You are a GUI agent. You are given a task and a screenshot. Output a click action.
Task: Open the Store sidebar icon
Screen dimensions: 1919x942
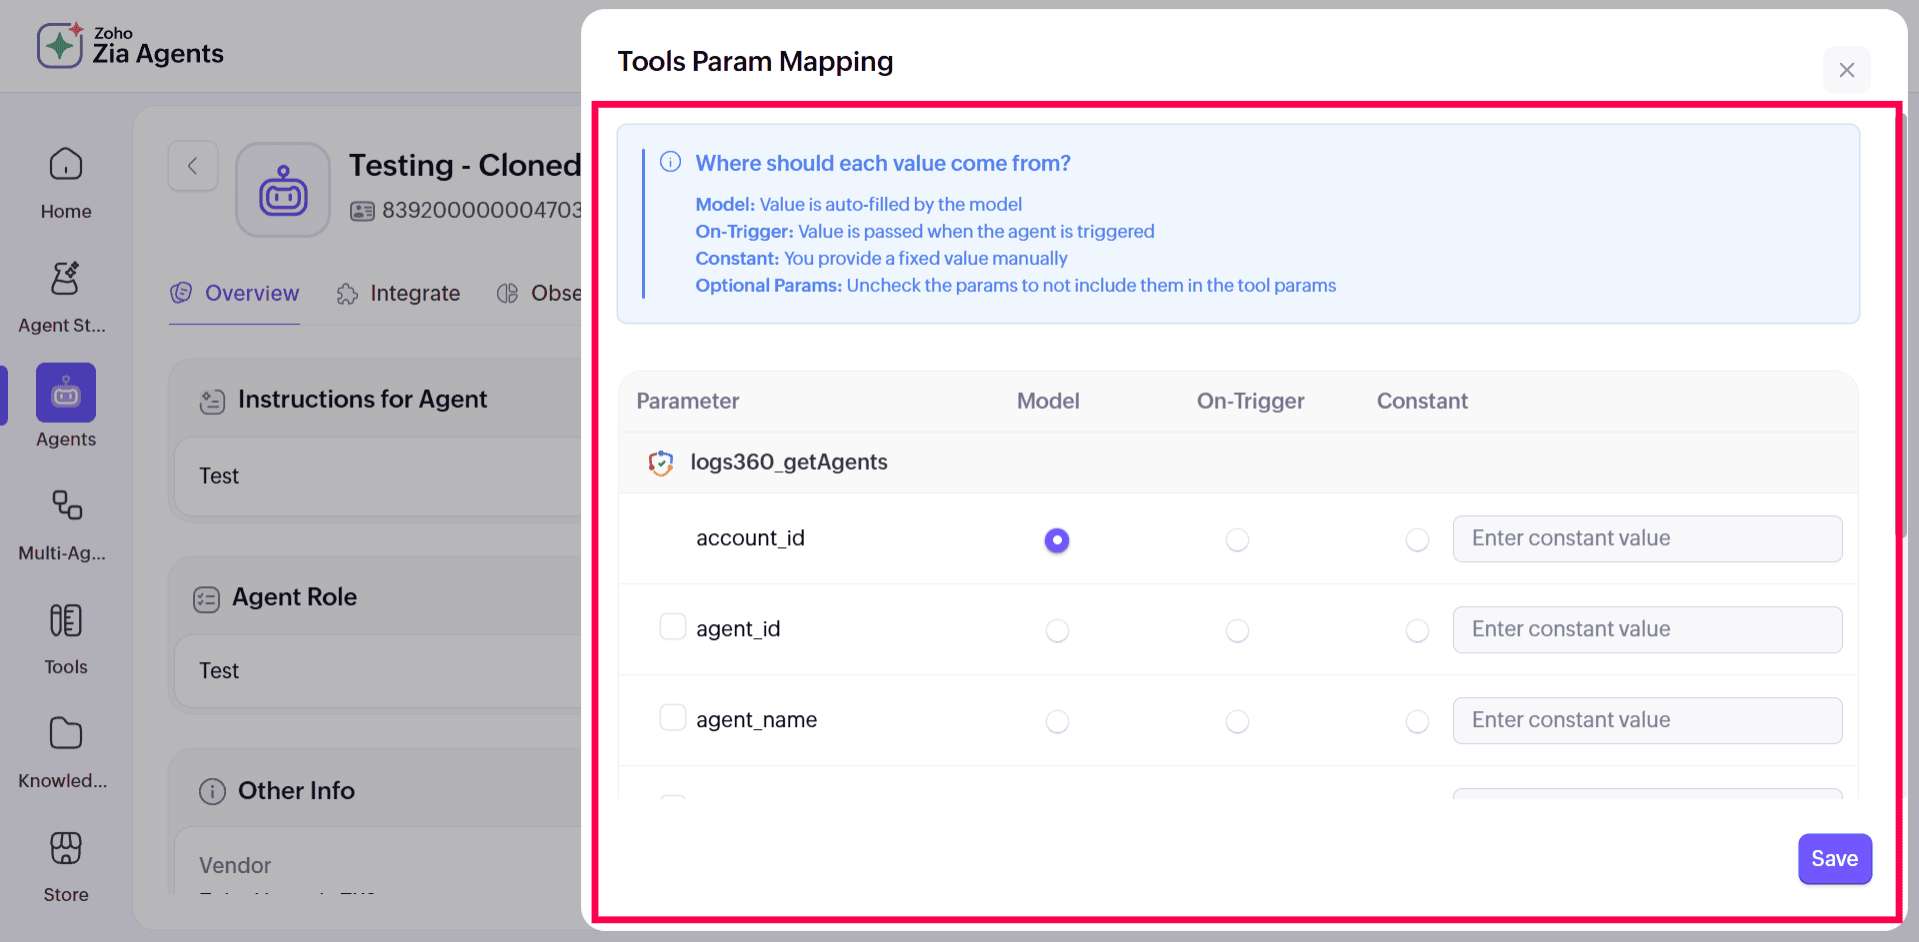point(66,848)
